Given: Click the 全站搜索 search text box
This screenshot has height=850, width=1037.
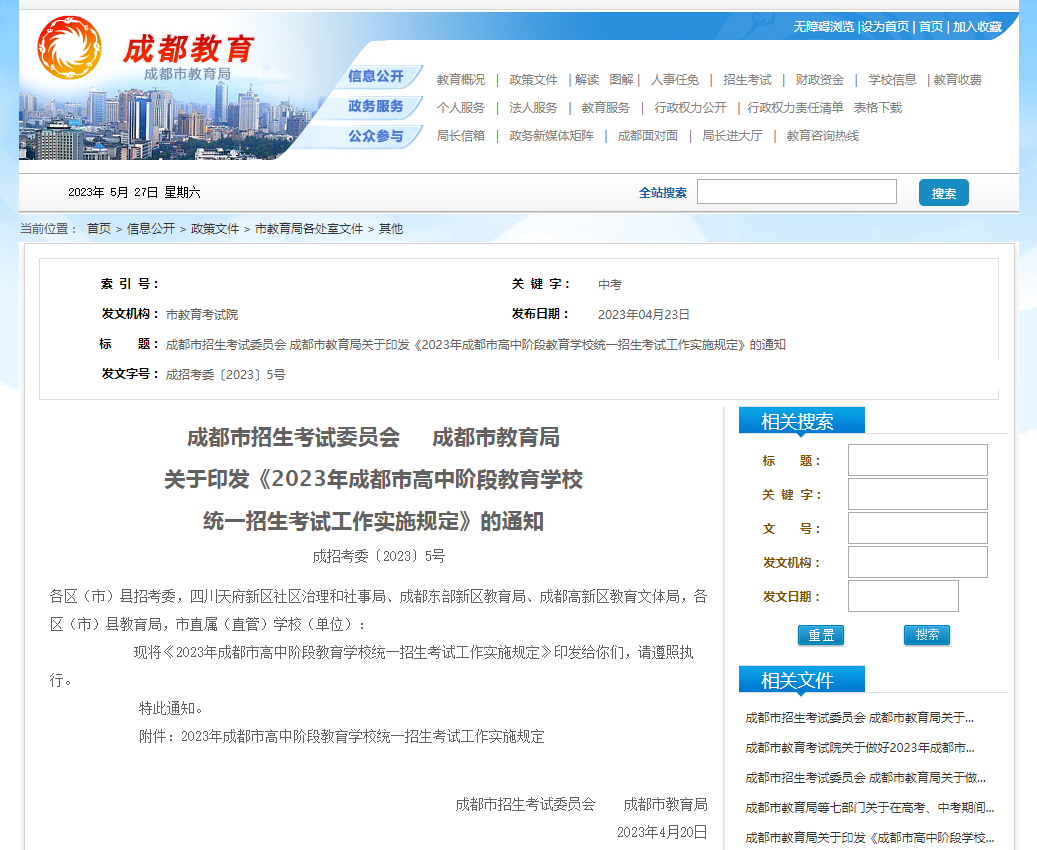Looking at the screenshot, I should pos(797,191).
